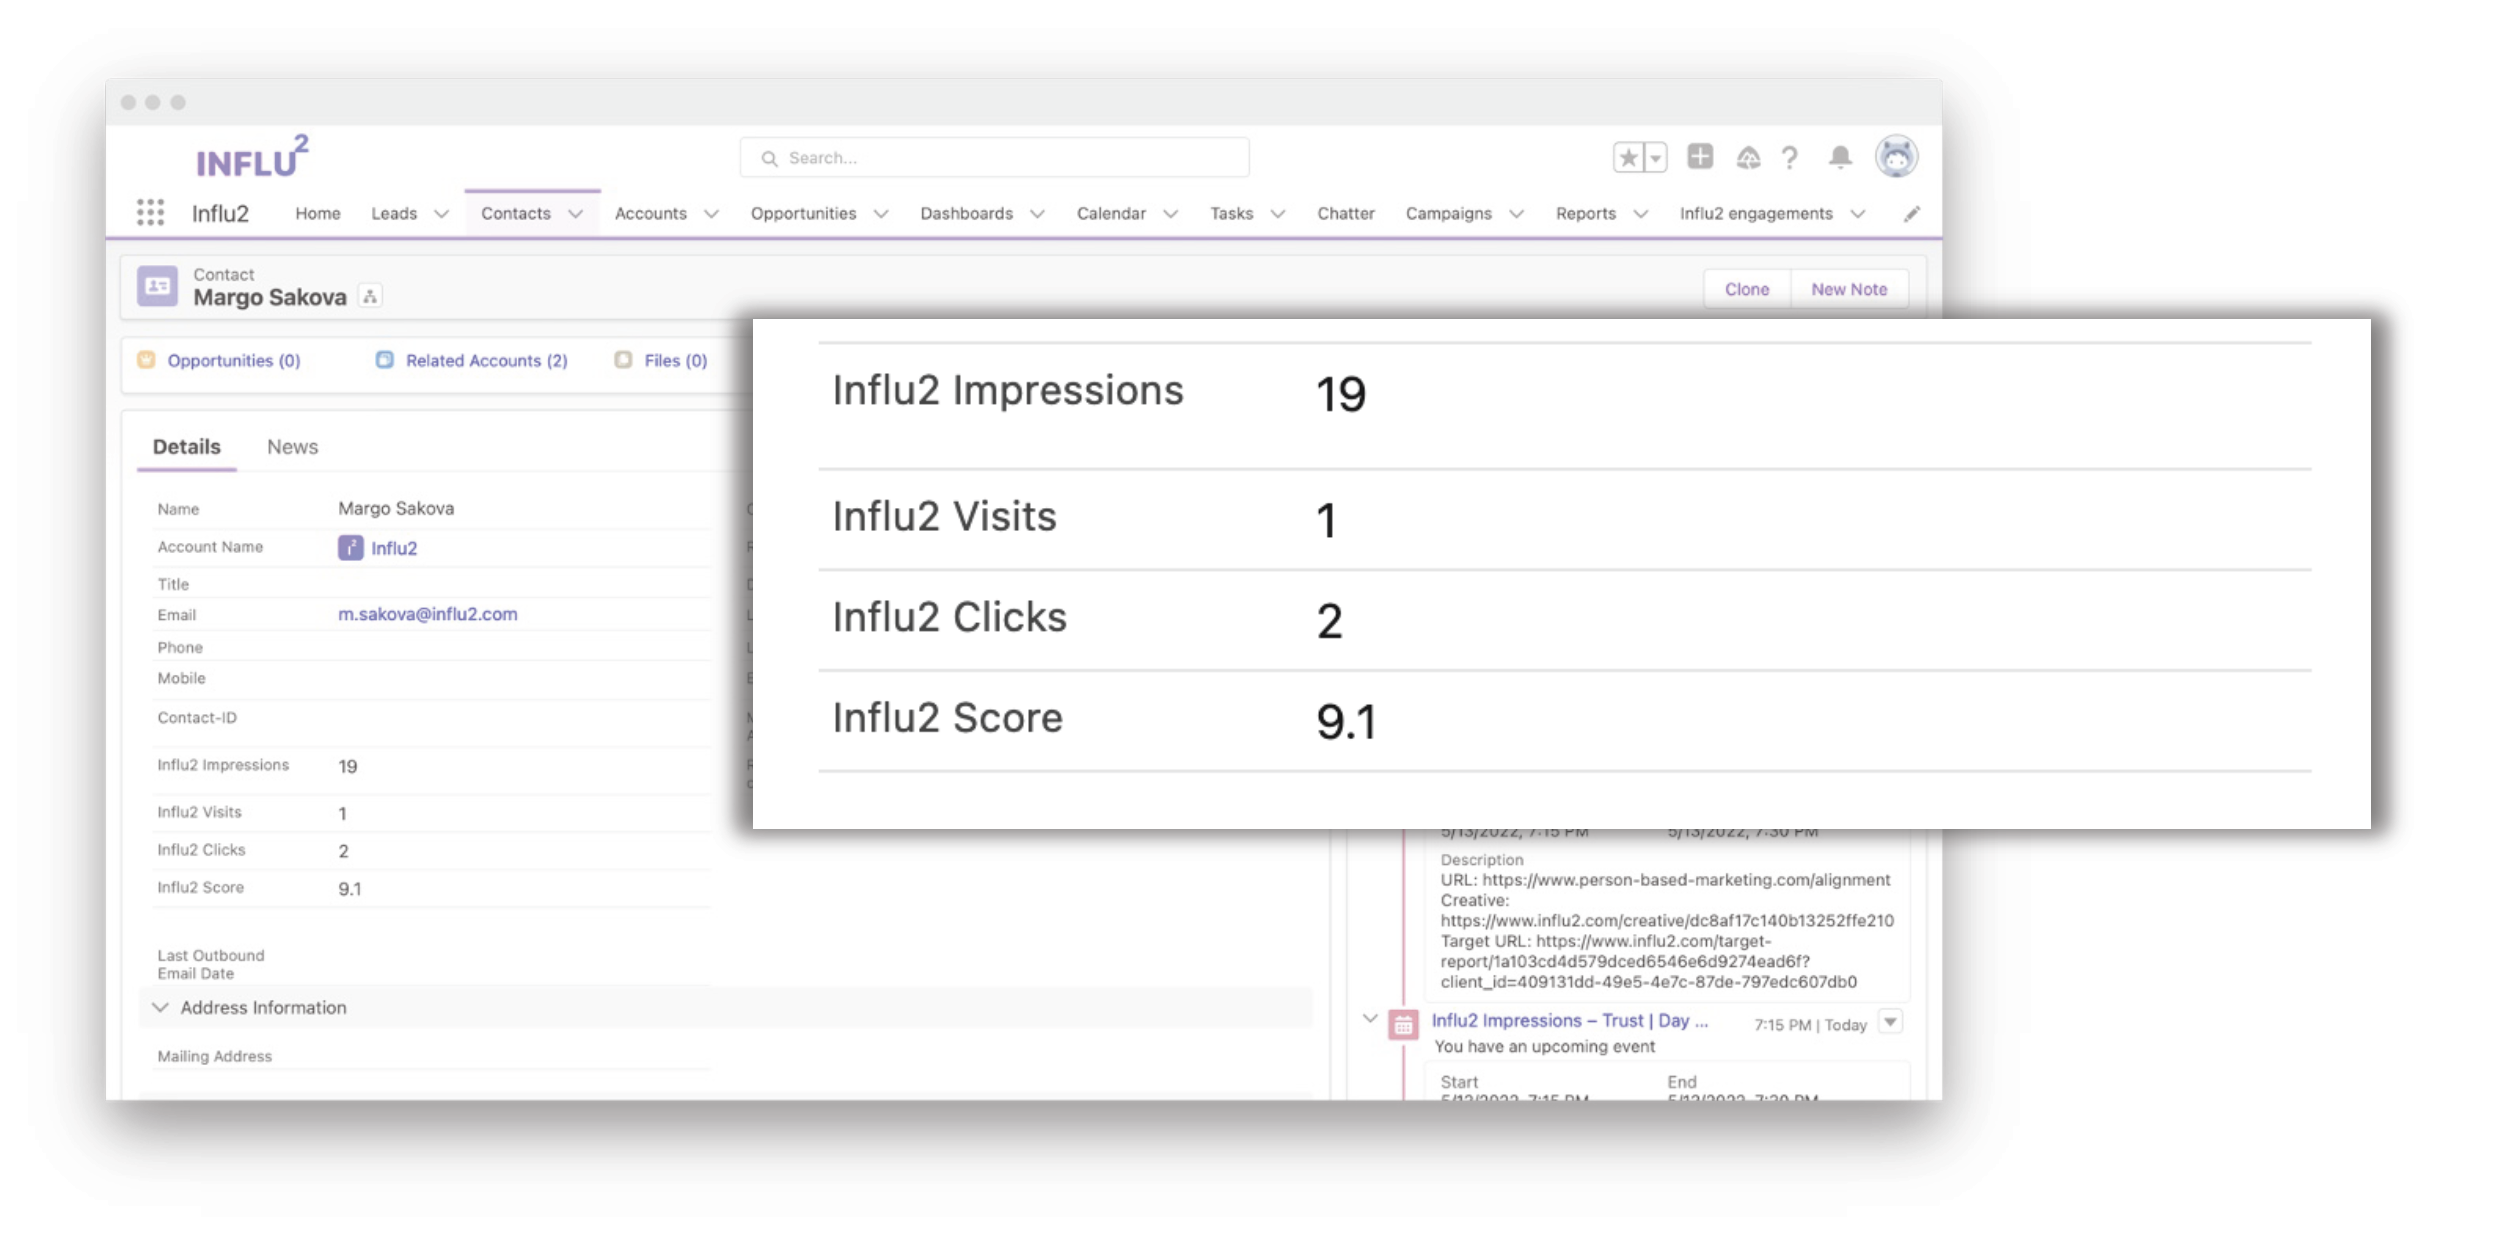The height and width of the screenshot is (1250, 2508).
Task: Click the contact hierarchy icon beside Margo Sakova
Action: coord(370,297)
